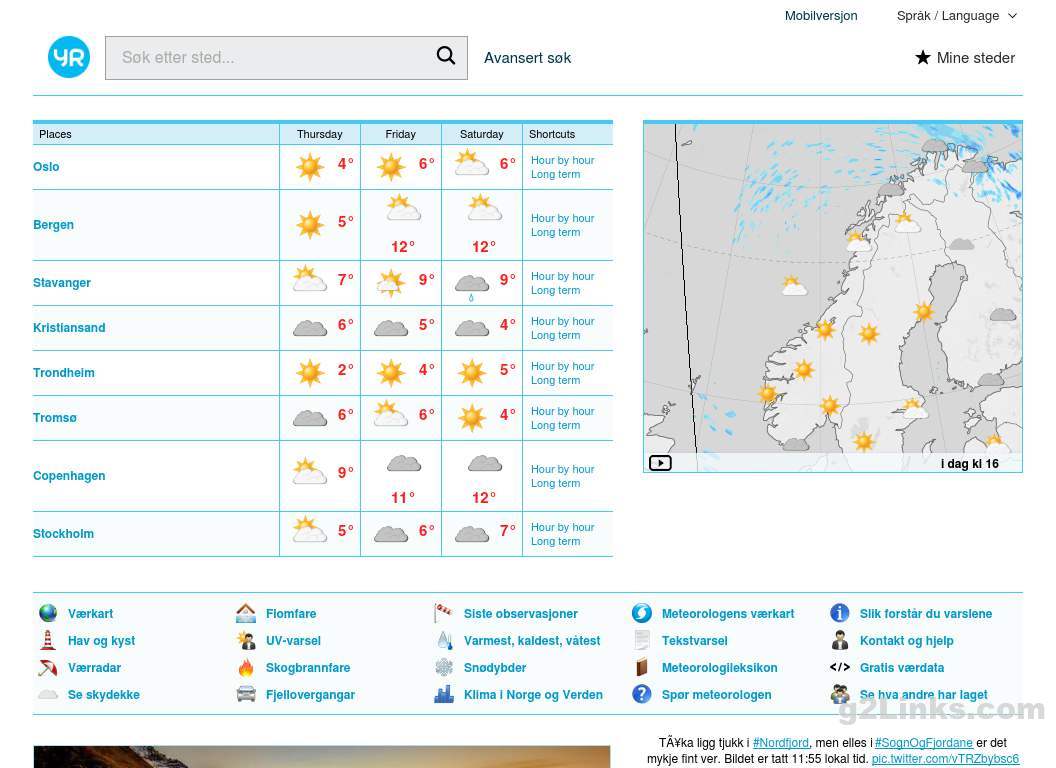Screen dimensions: 1056x768
Task: Click the snowflake icon for Snødybder
Action: [x=444, y=668]
